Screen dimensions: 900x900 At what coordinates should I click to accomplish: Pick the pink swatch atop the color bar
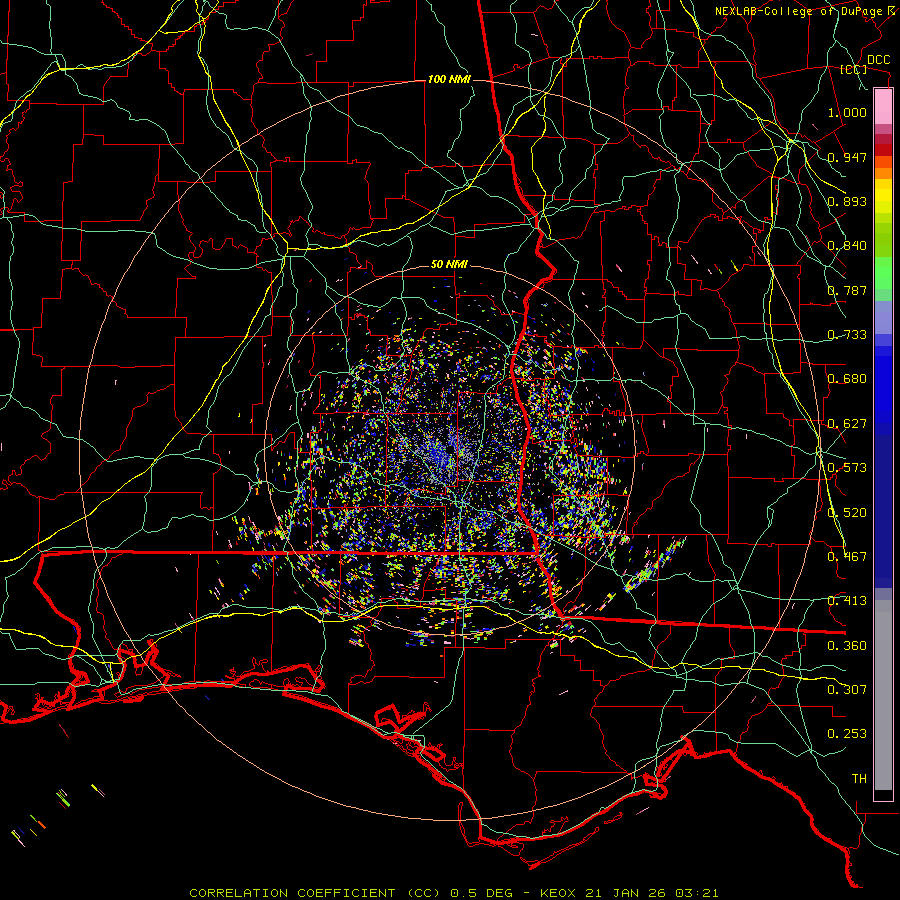pos(883,107)
